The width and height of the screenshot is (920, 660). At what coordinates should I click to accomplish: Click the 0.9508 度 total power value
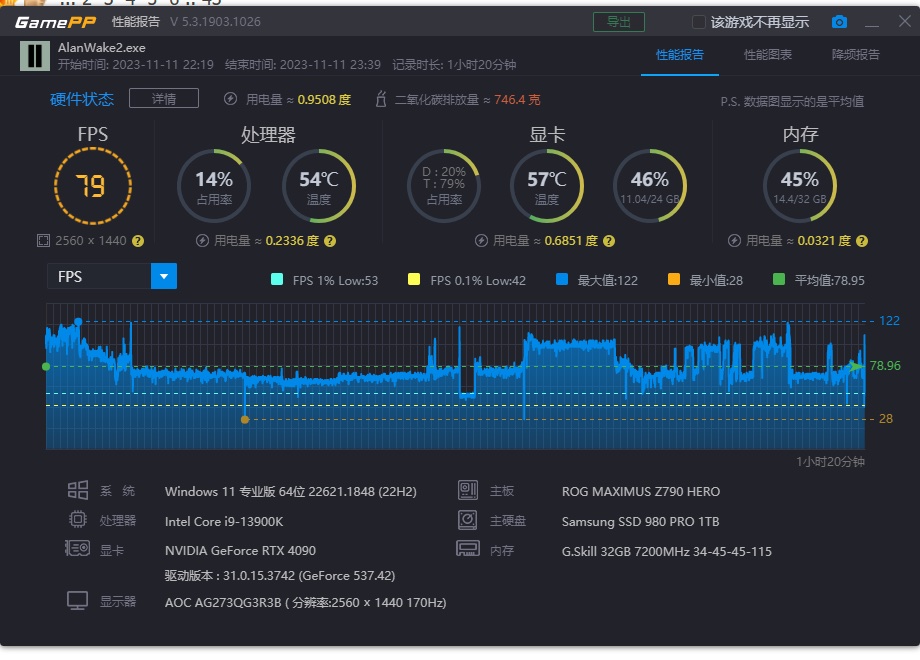coord(324,100)
